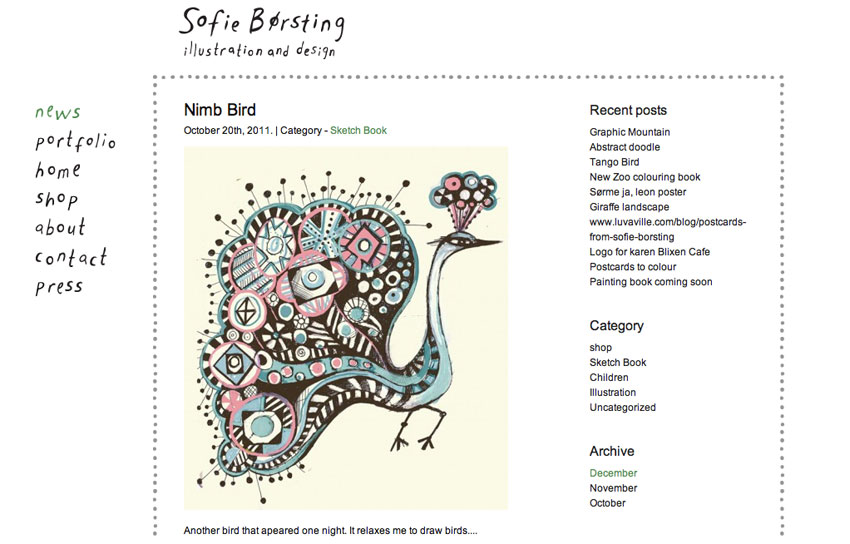Open the news navigation item
This screenshot has width=850, height=544.
[58, 112]
